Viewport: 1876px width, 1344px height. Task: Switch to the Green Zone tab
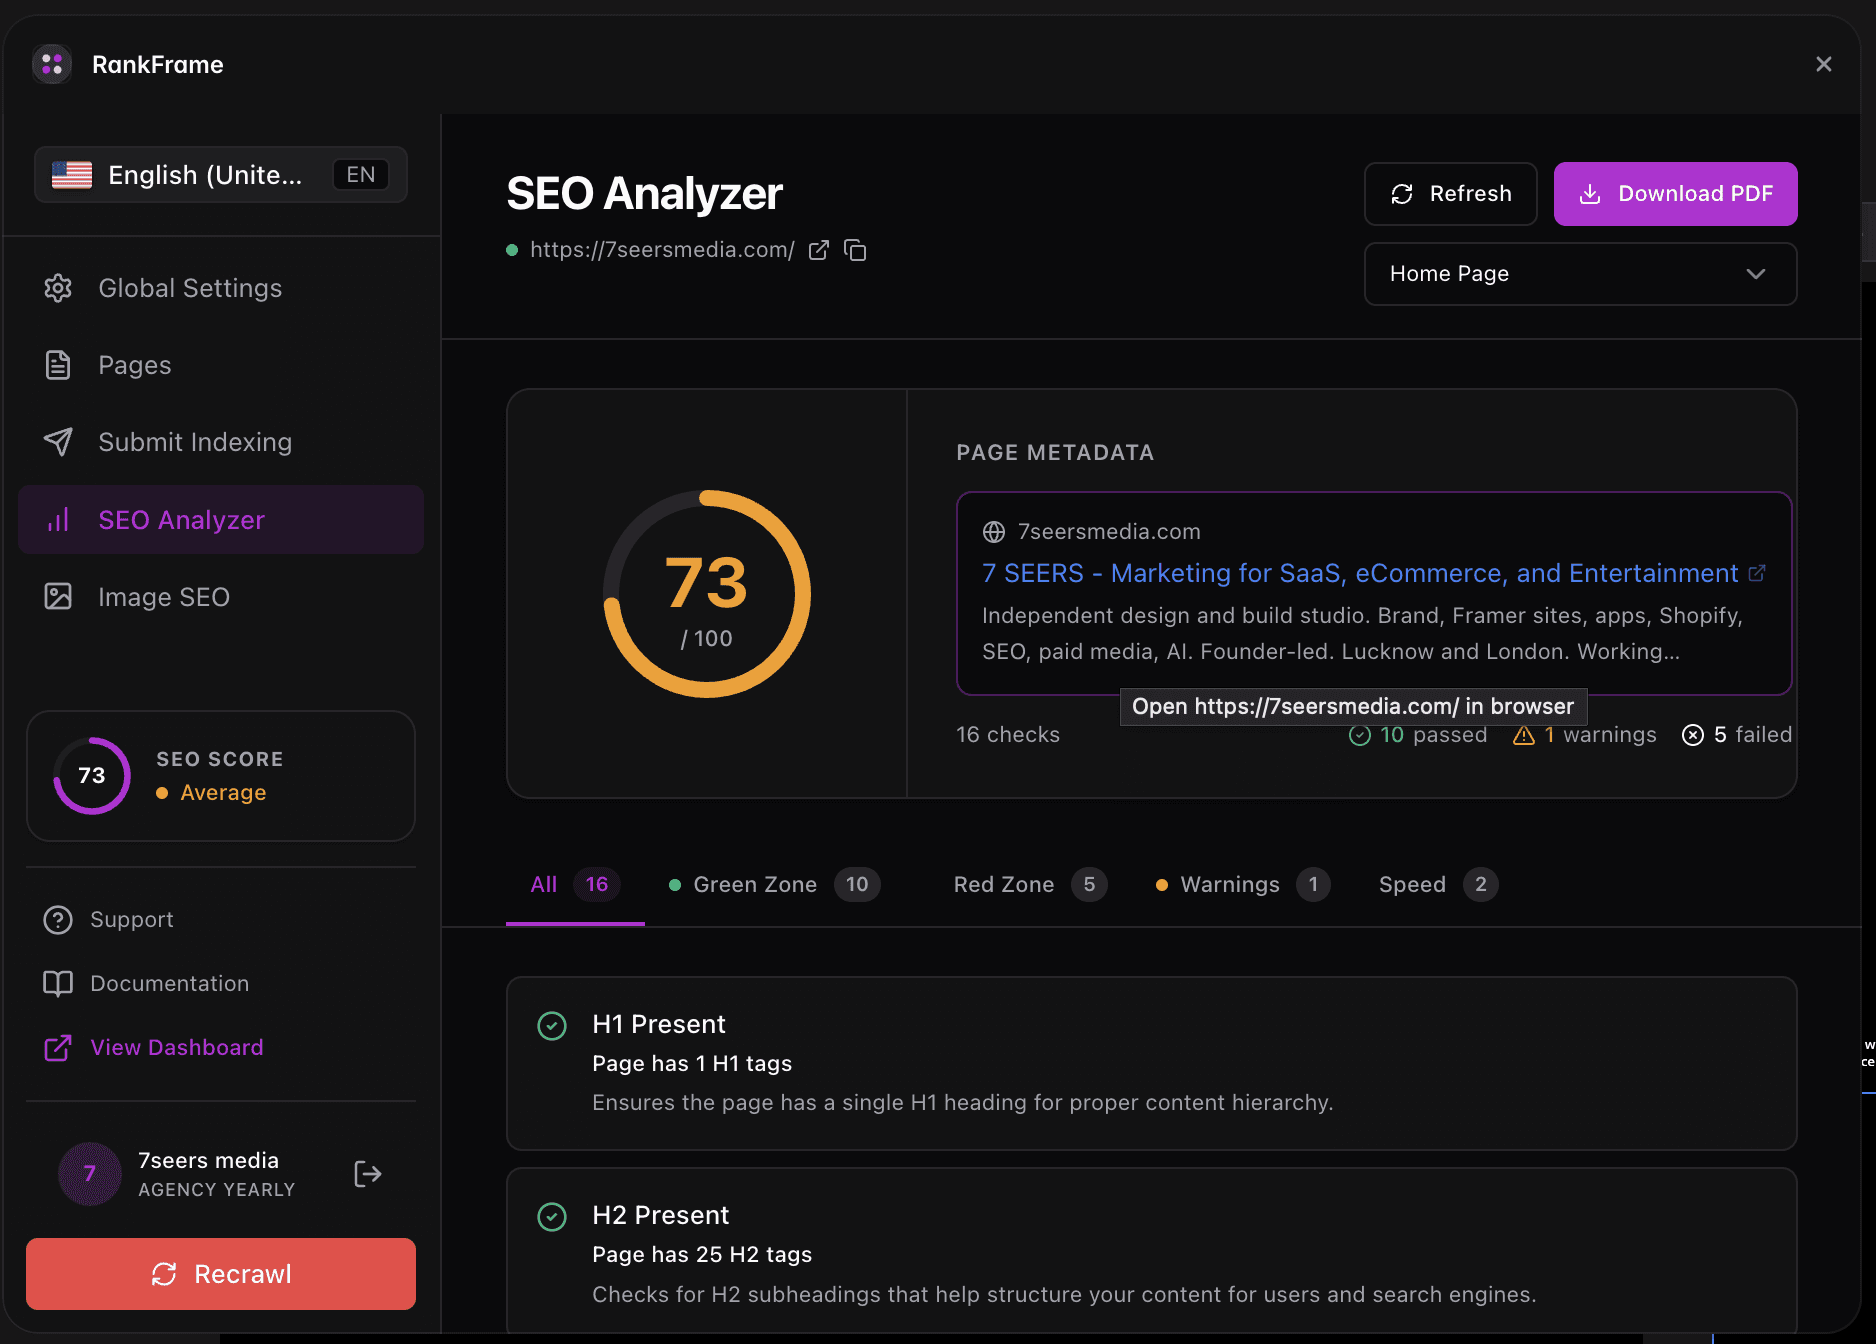[773, 885]
